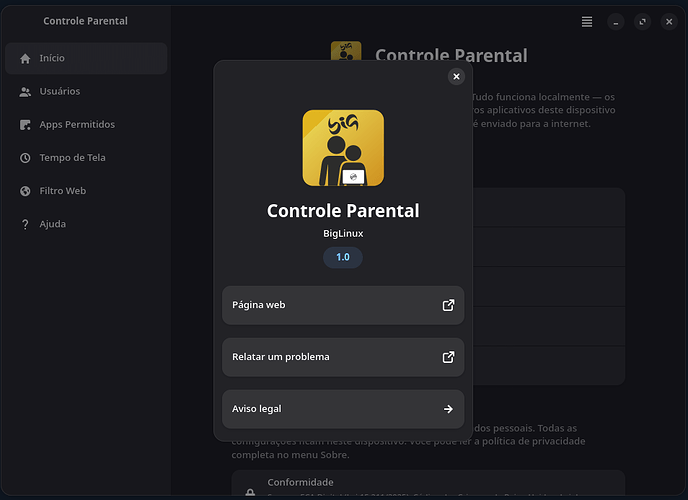Click external link icon beside Página web

click(x=448, y=305)
